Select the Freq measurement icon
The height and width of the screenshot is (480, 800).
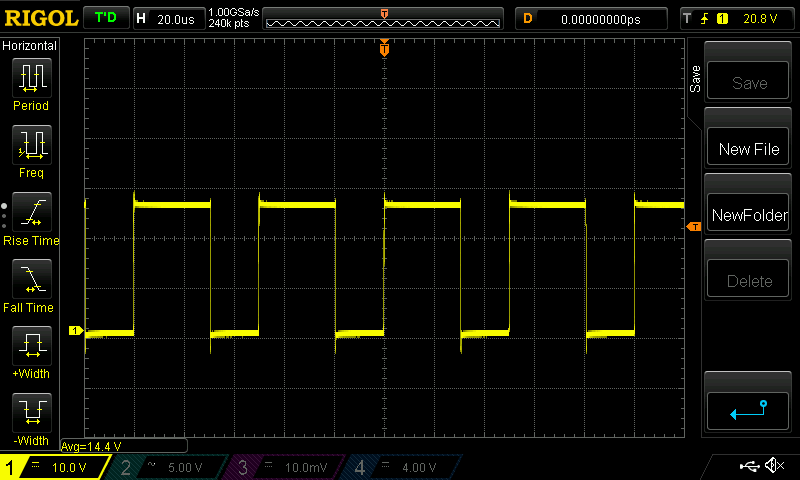(x=31, y=150)
